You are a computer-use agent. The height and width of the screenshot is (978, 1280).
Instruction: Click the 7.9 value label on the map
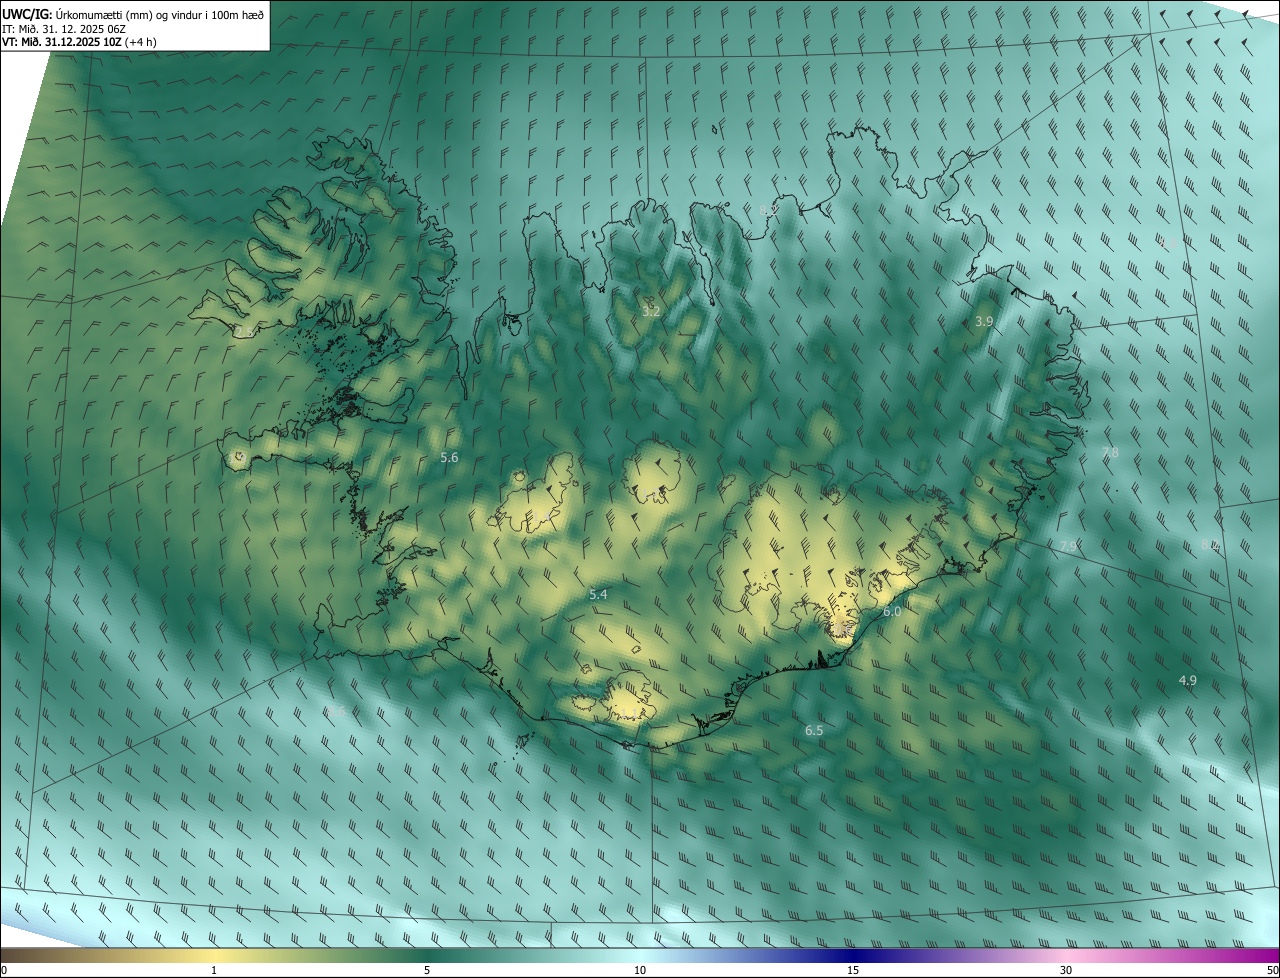click(x=1068, y=546)
